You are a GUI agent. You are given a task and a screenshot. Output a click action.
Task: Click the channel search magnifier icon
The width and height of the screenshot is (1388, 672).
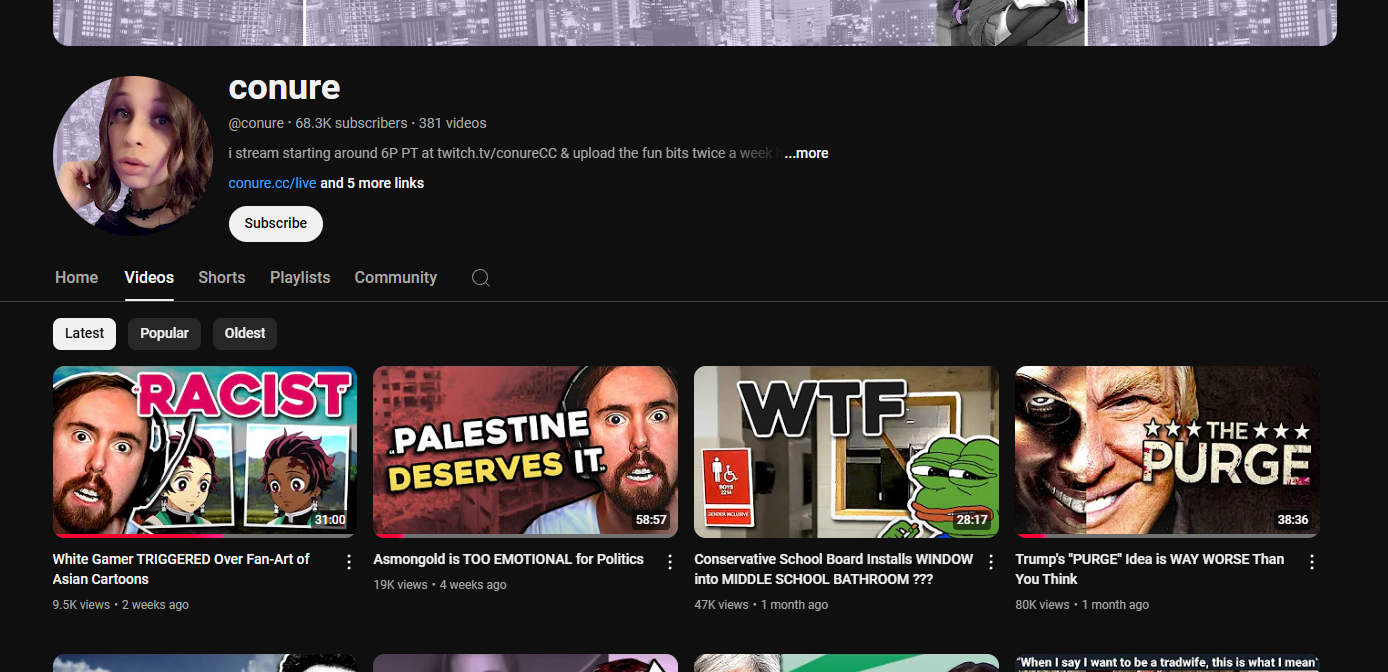pyautogui.click(x=481, y=278)
